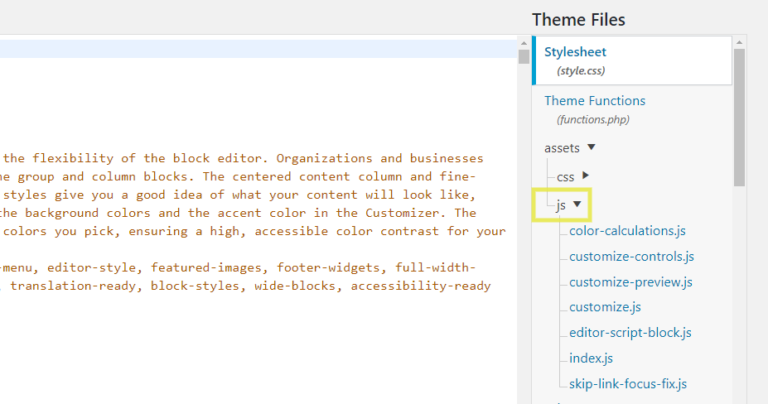Click the code editor scrollbar up arrow

[524, 43]
